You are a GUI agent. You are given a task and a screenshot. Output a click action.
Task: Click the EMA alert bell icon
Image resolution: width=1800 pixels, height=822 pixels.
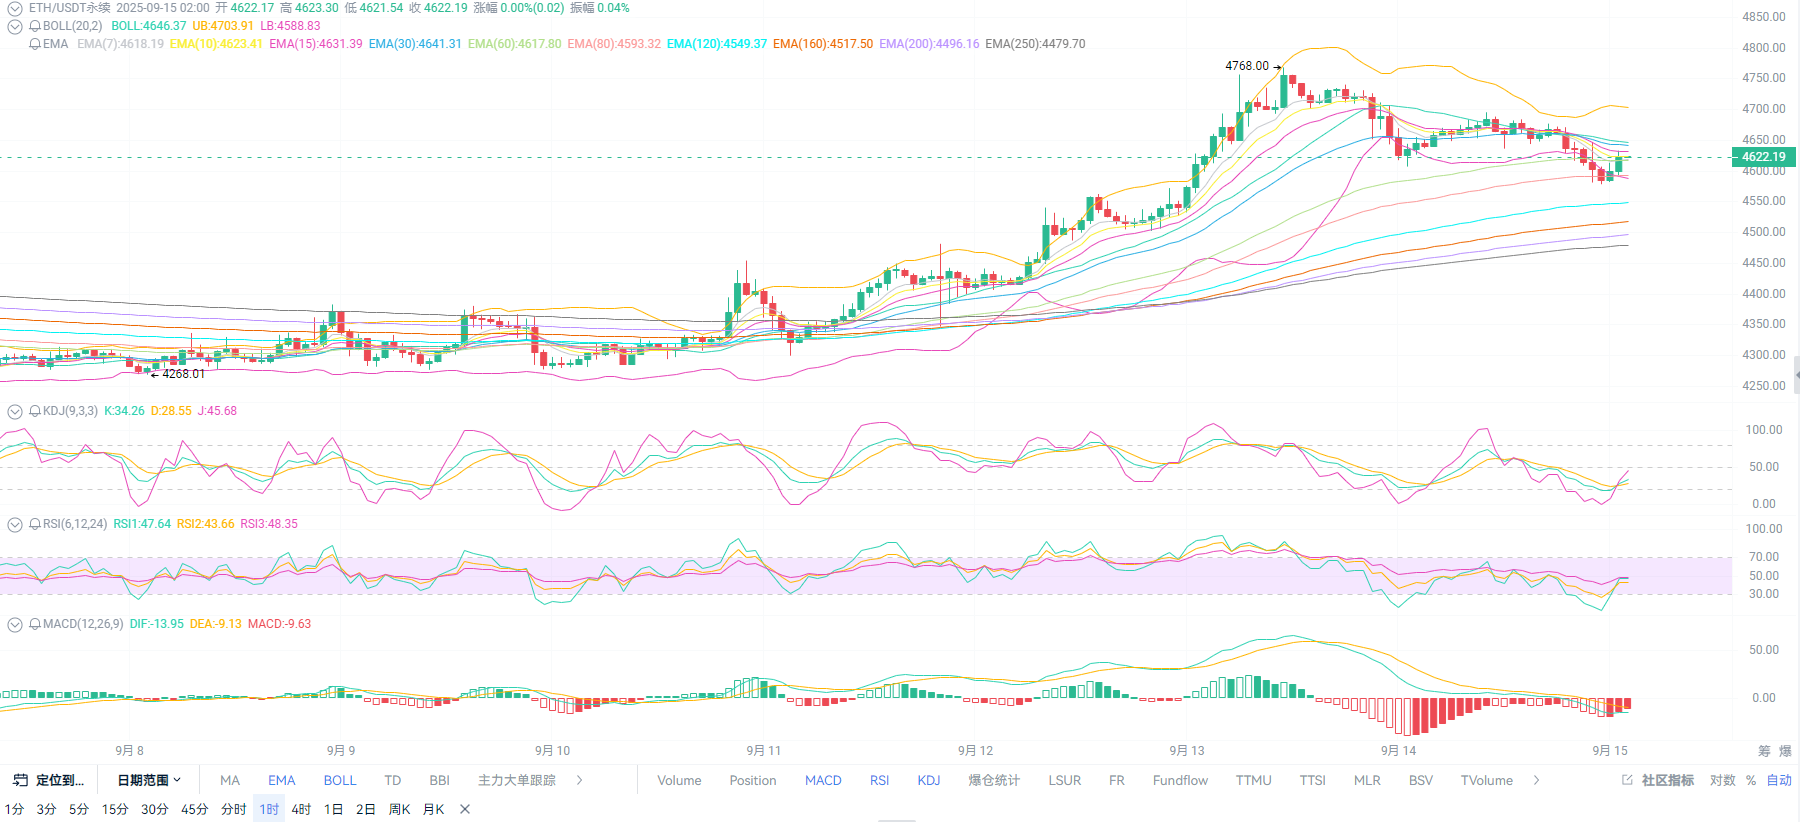coord(35,44)
